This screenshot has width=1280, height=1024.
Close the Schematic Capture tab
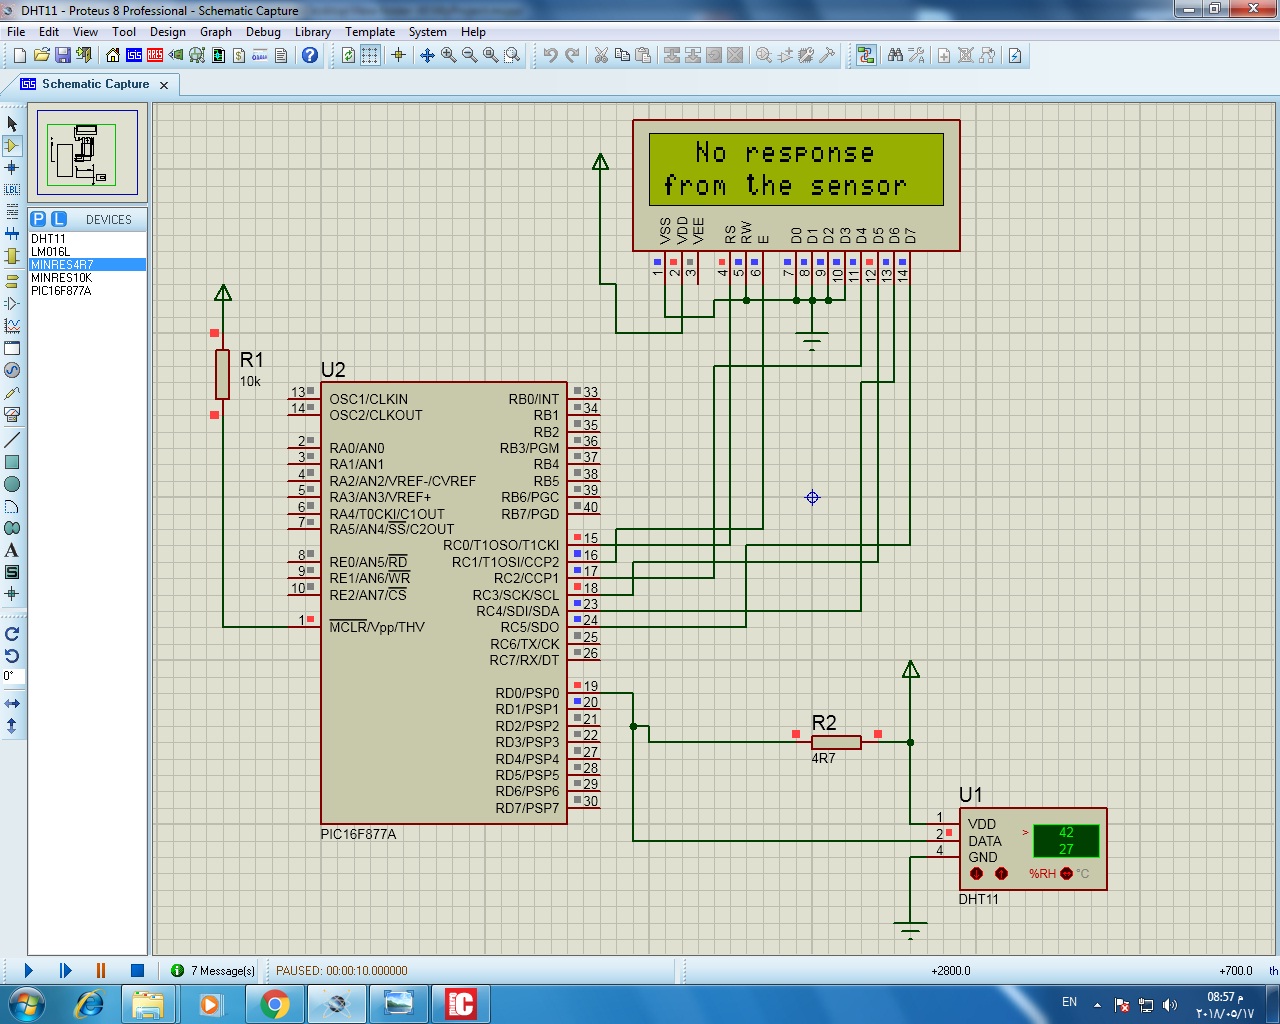click(164, 85)
